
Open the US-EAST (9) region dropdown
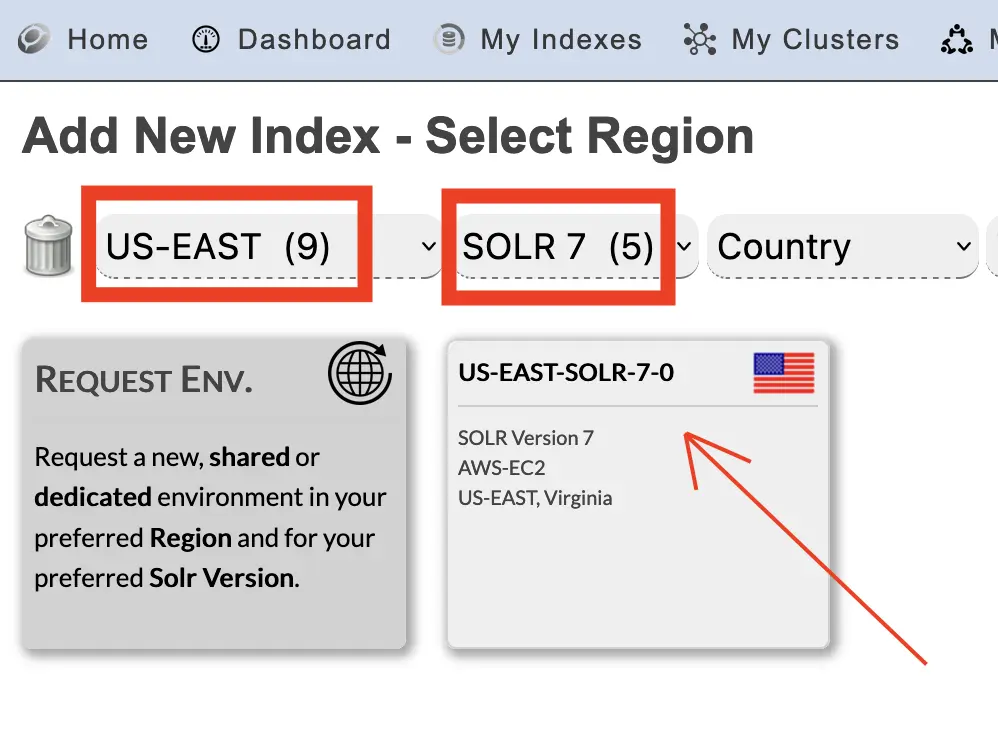tap(270, 246)
